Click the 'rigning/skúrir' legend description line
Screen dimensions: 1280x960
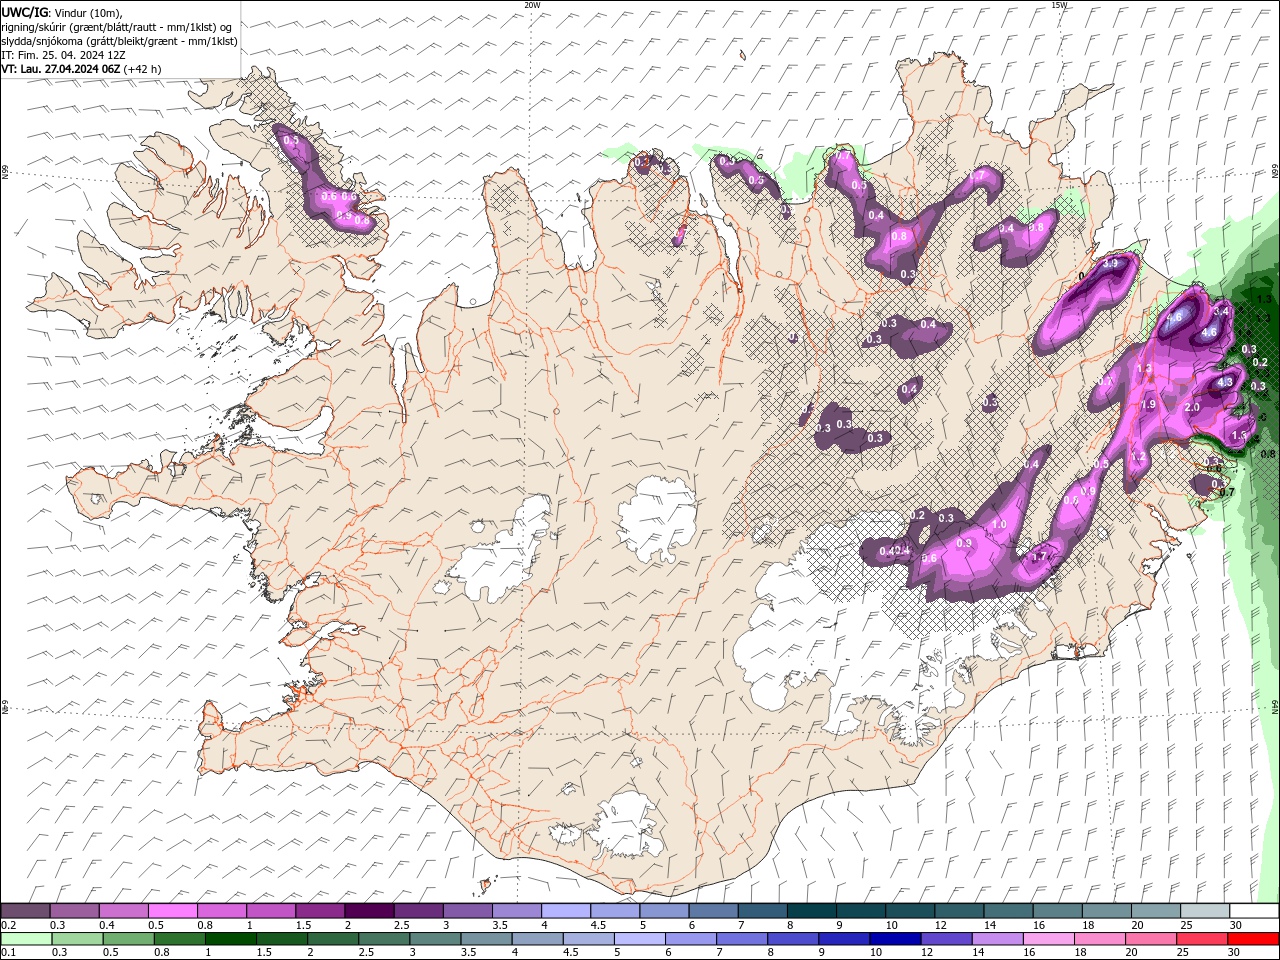coord(117,27)
